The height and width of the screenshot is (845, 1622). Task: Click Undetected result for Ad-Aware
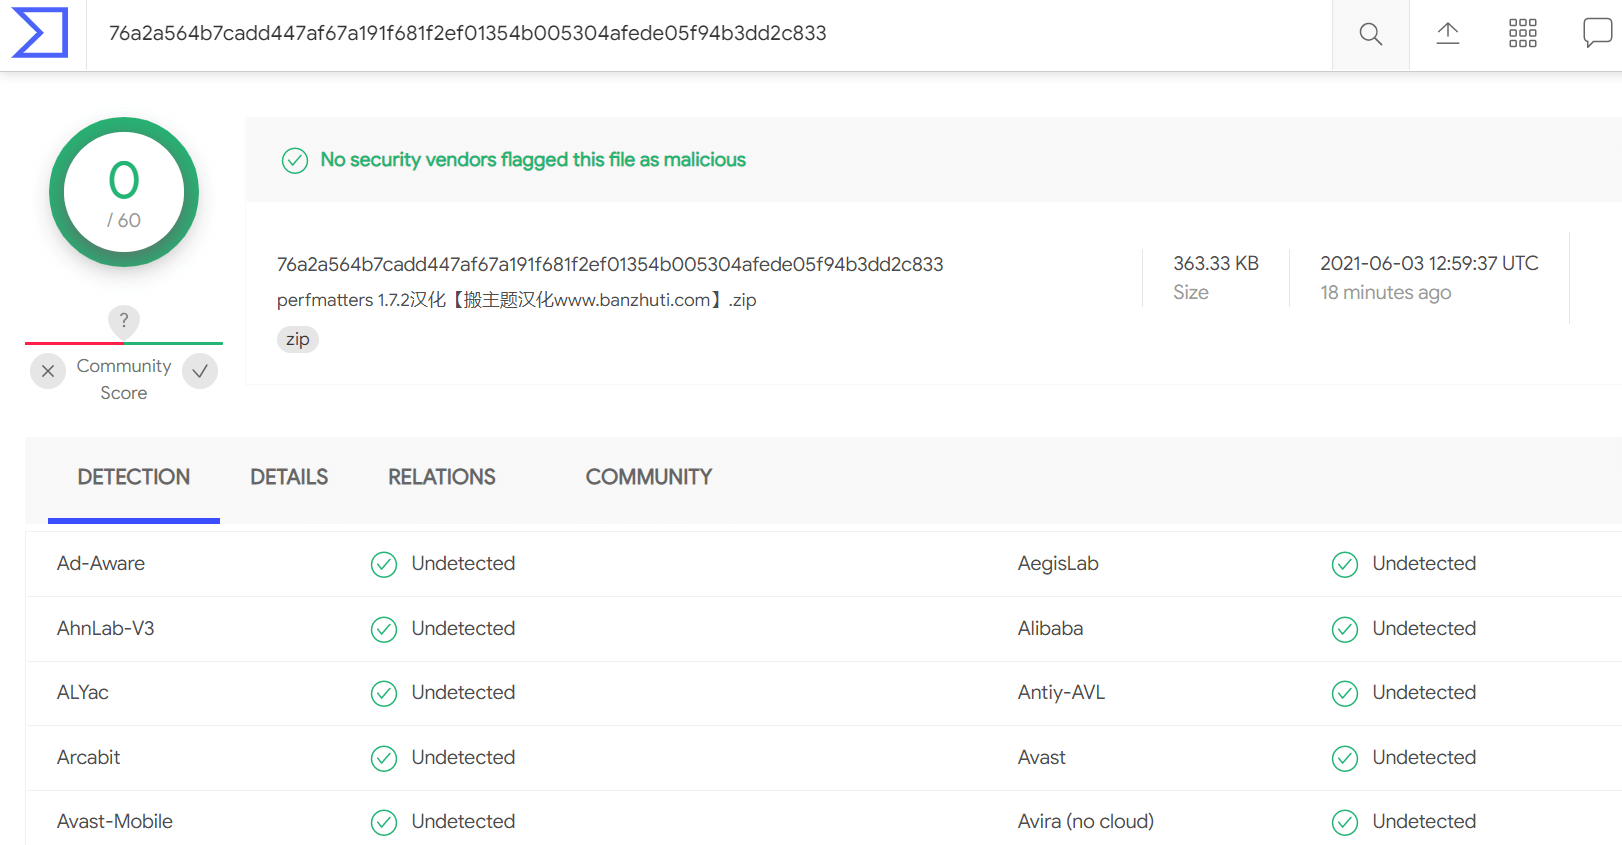(x=463, y=563)
